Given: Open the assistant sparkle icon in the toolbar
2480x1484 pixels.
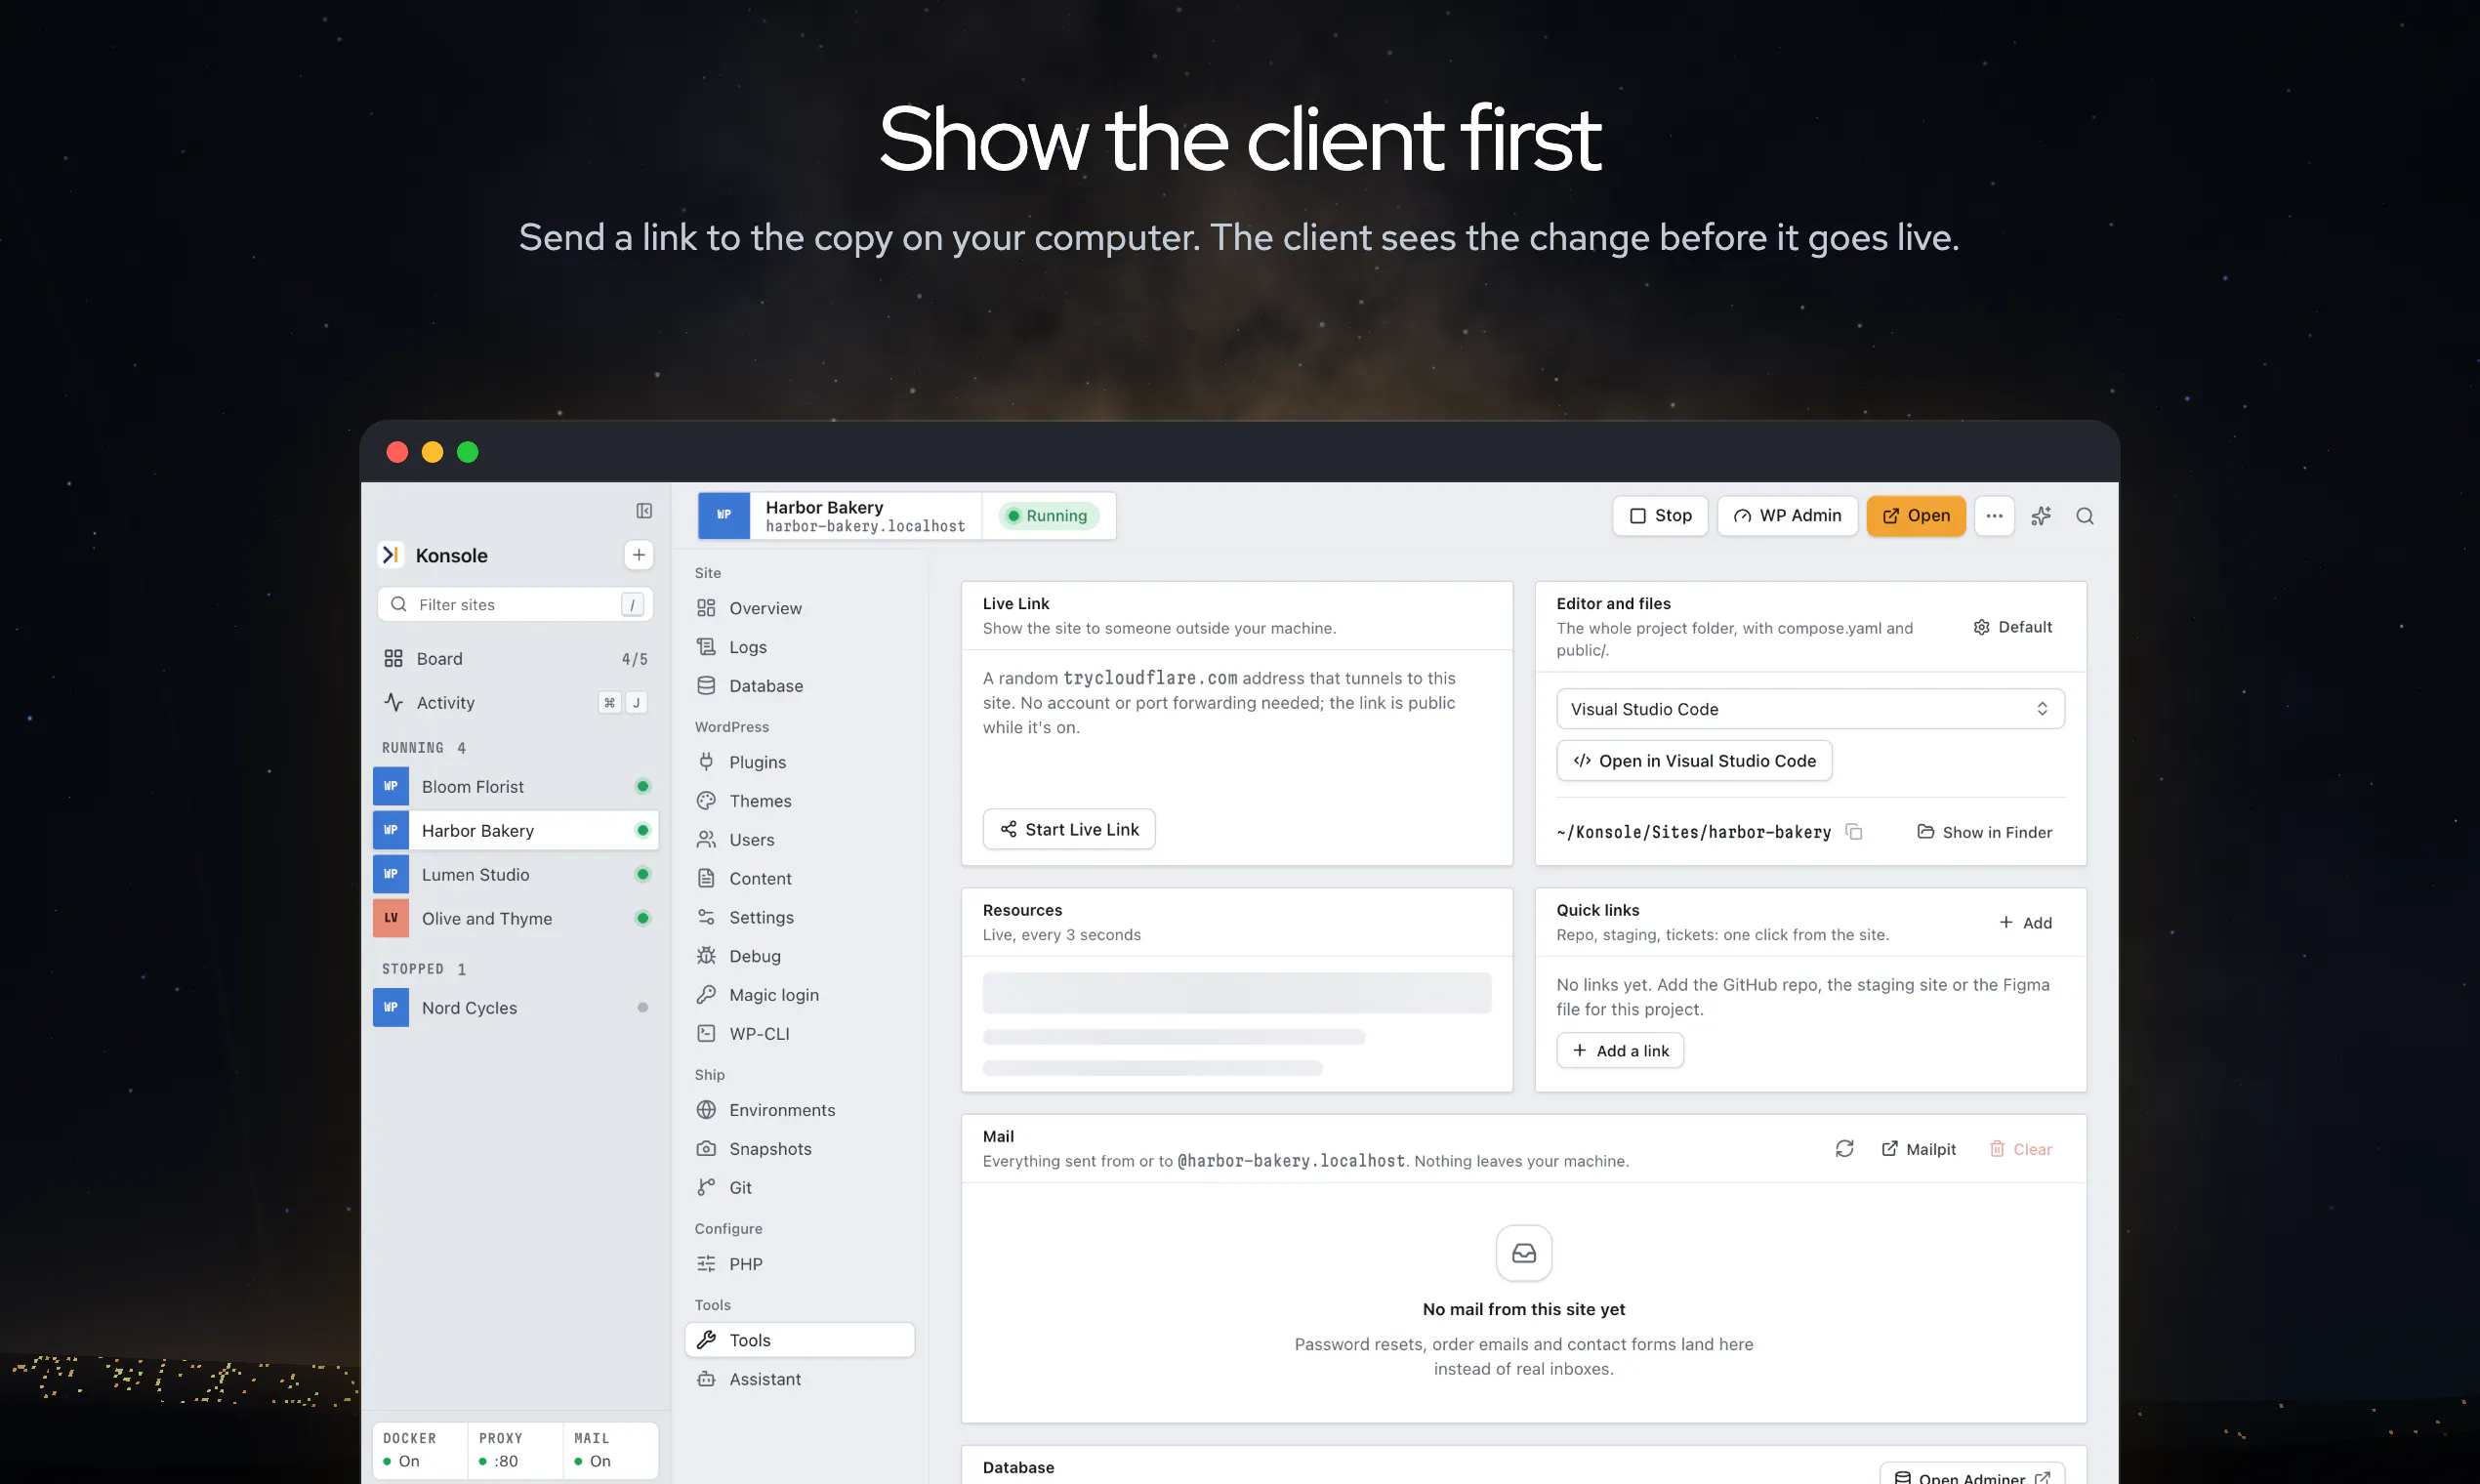Looking at the screenshot, I should (2041, 516).
